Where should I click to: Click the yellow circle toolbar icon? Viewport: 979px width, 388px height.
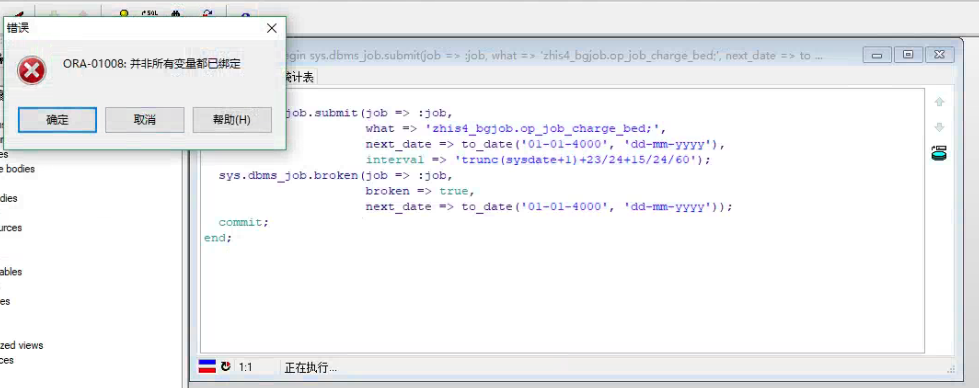(x=124, y=12)
